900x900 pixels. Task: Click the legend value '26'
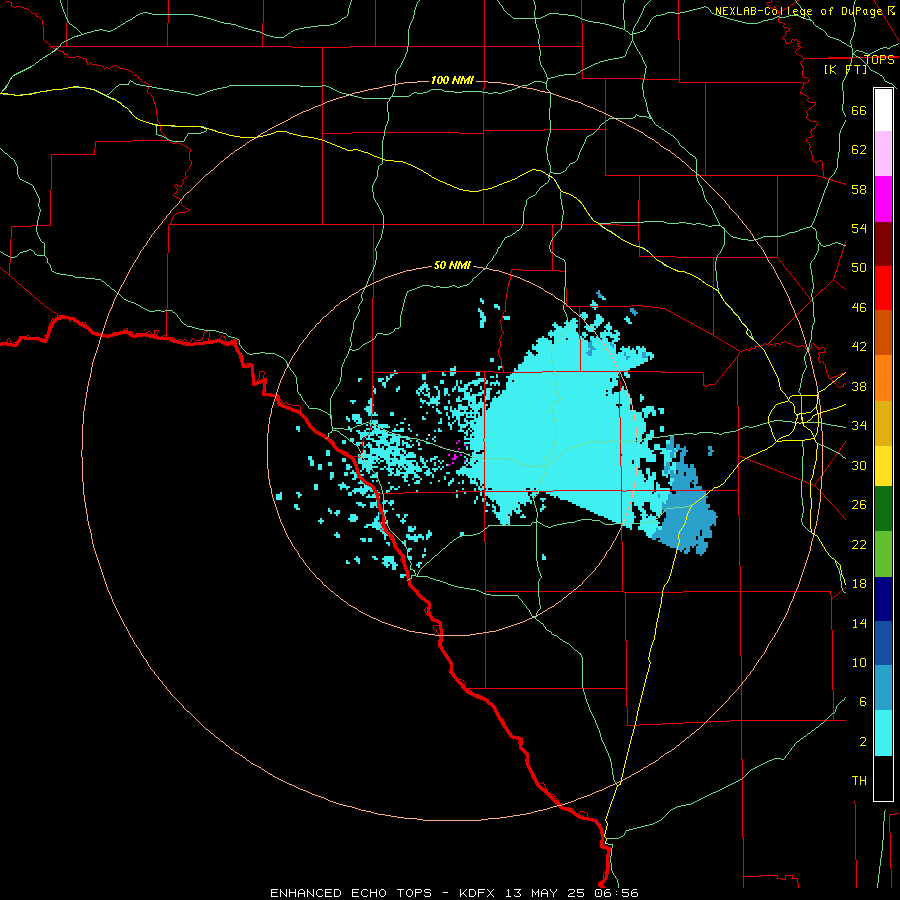tap(859, 505)
